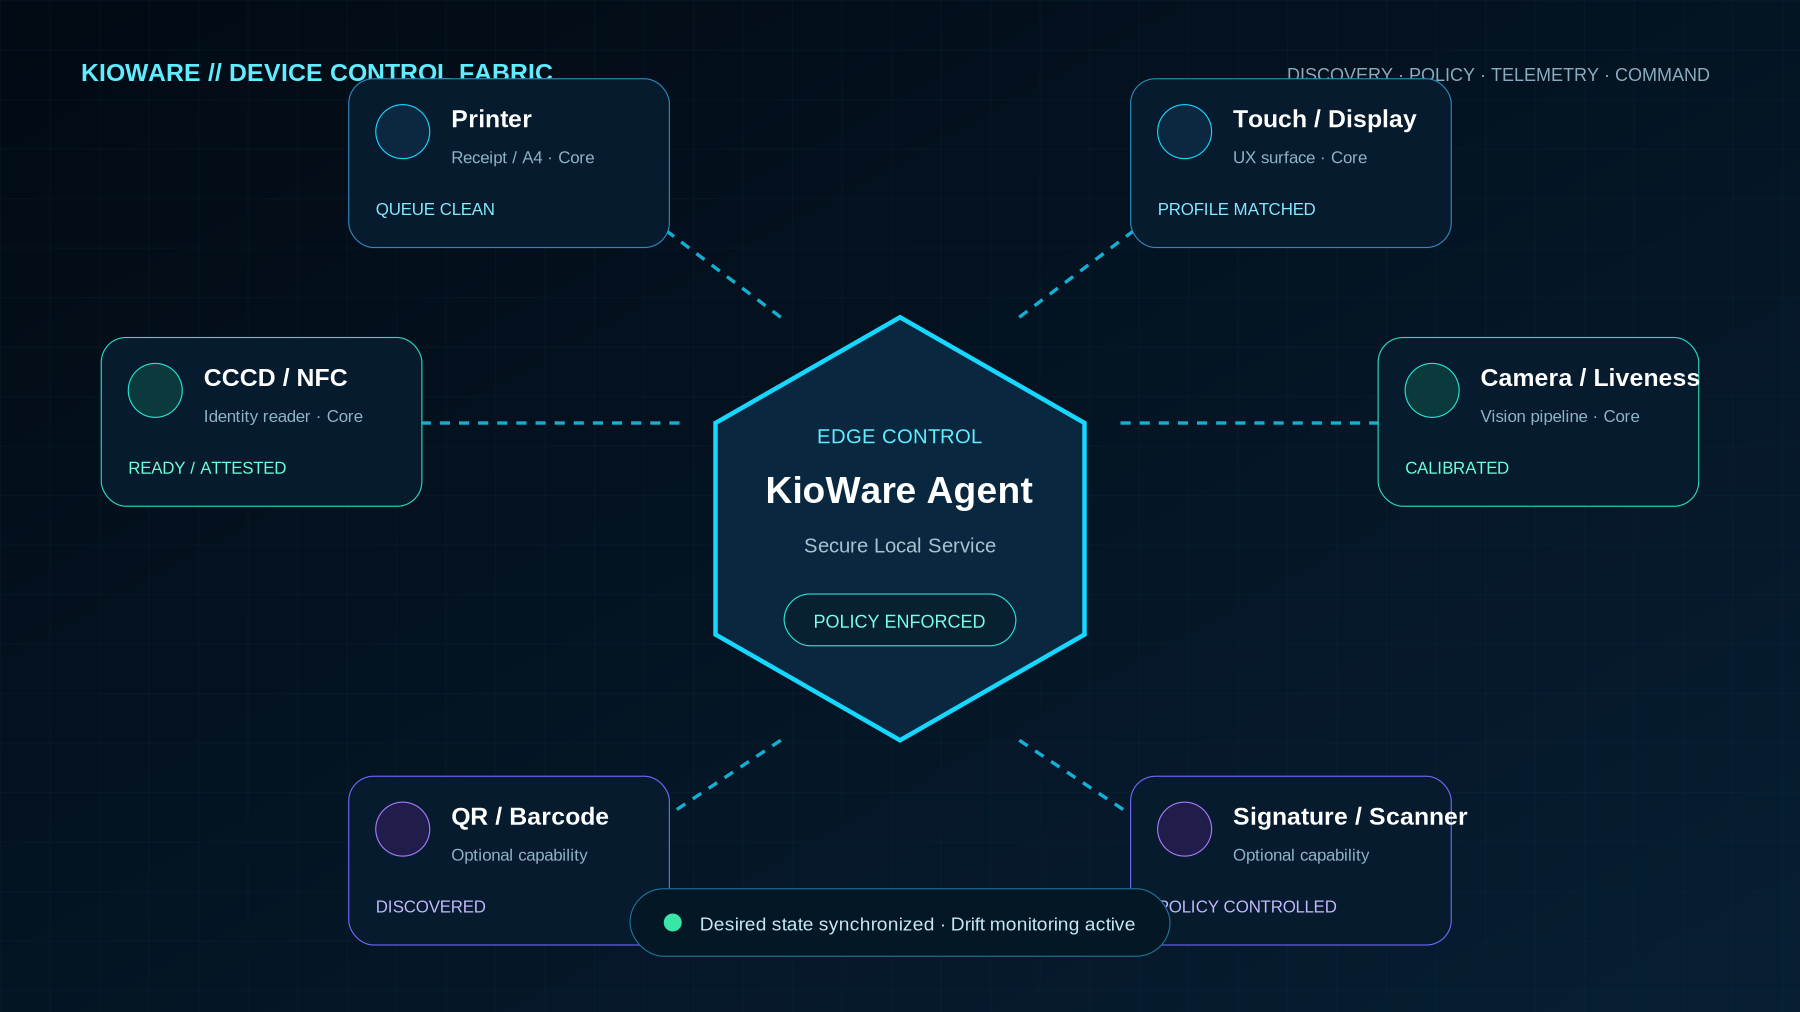This screenshot has height=1012, width=1800.
Task: Click Optional capability under Signature / Scanner
Action: pyautogui.click(x=1300, y=856)
